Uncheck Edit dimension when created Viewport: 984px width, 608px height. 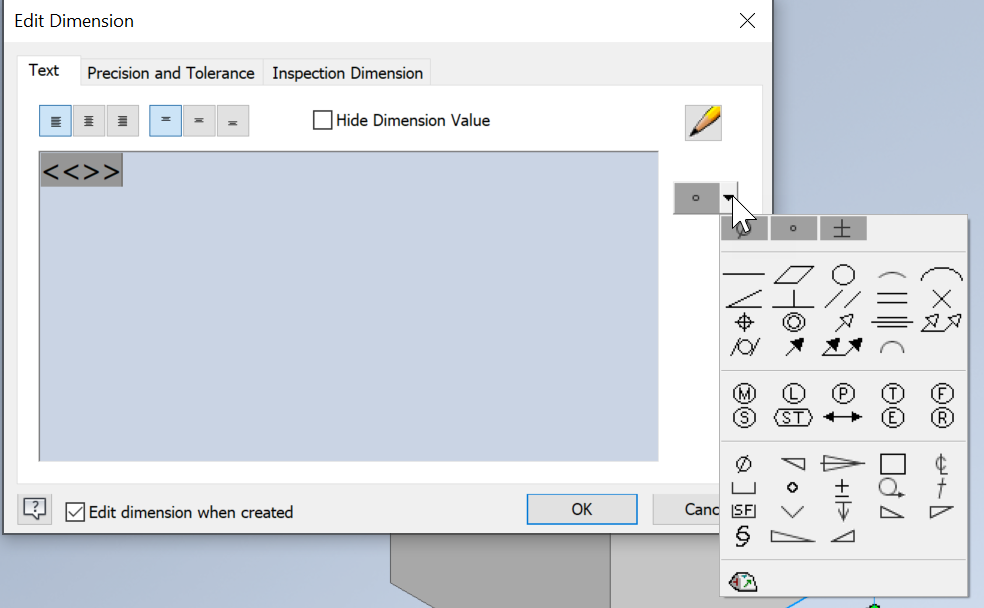click(x=76, y=512)
